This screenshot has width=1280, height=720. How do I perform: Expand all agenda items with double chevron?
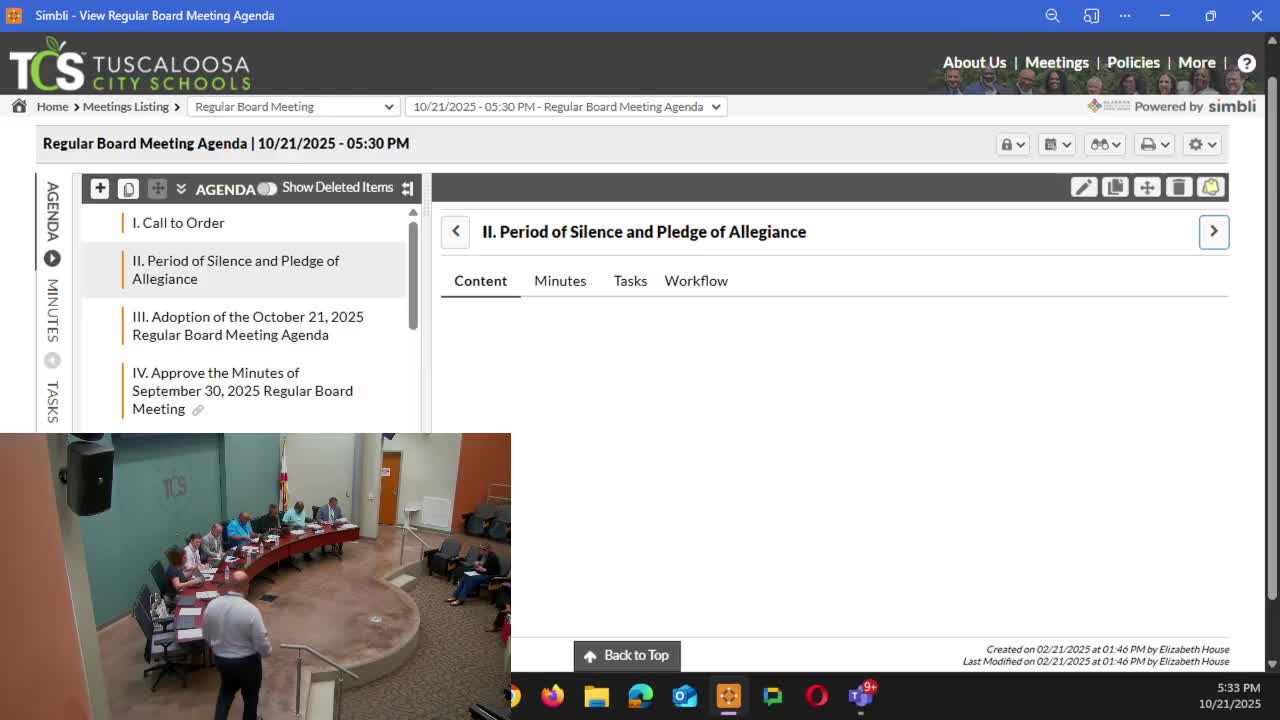(181, 188)
